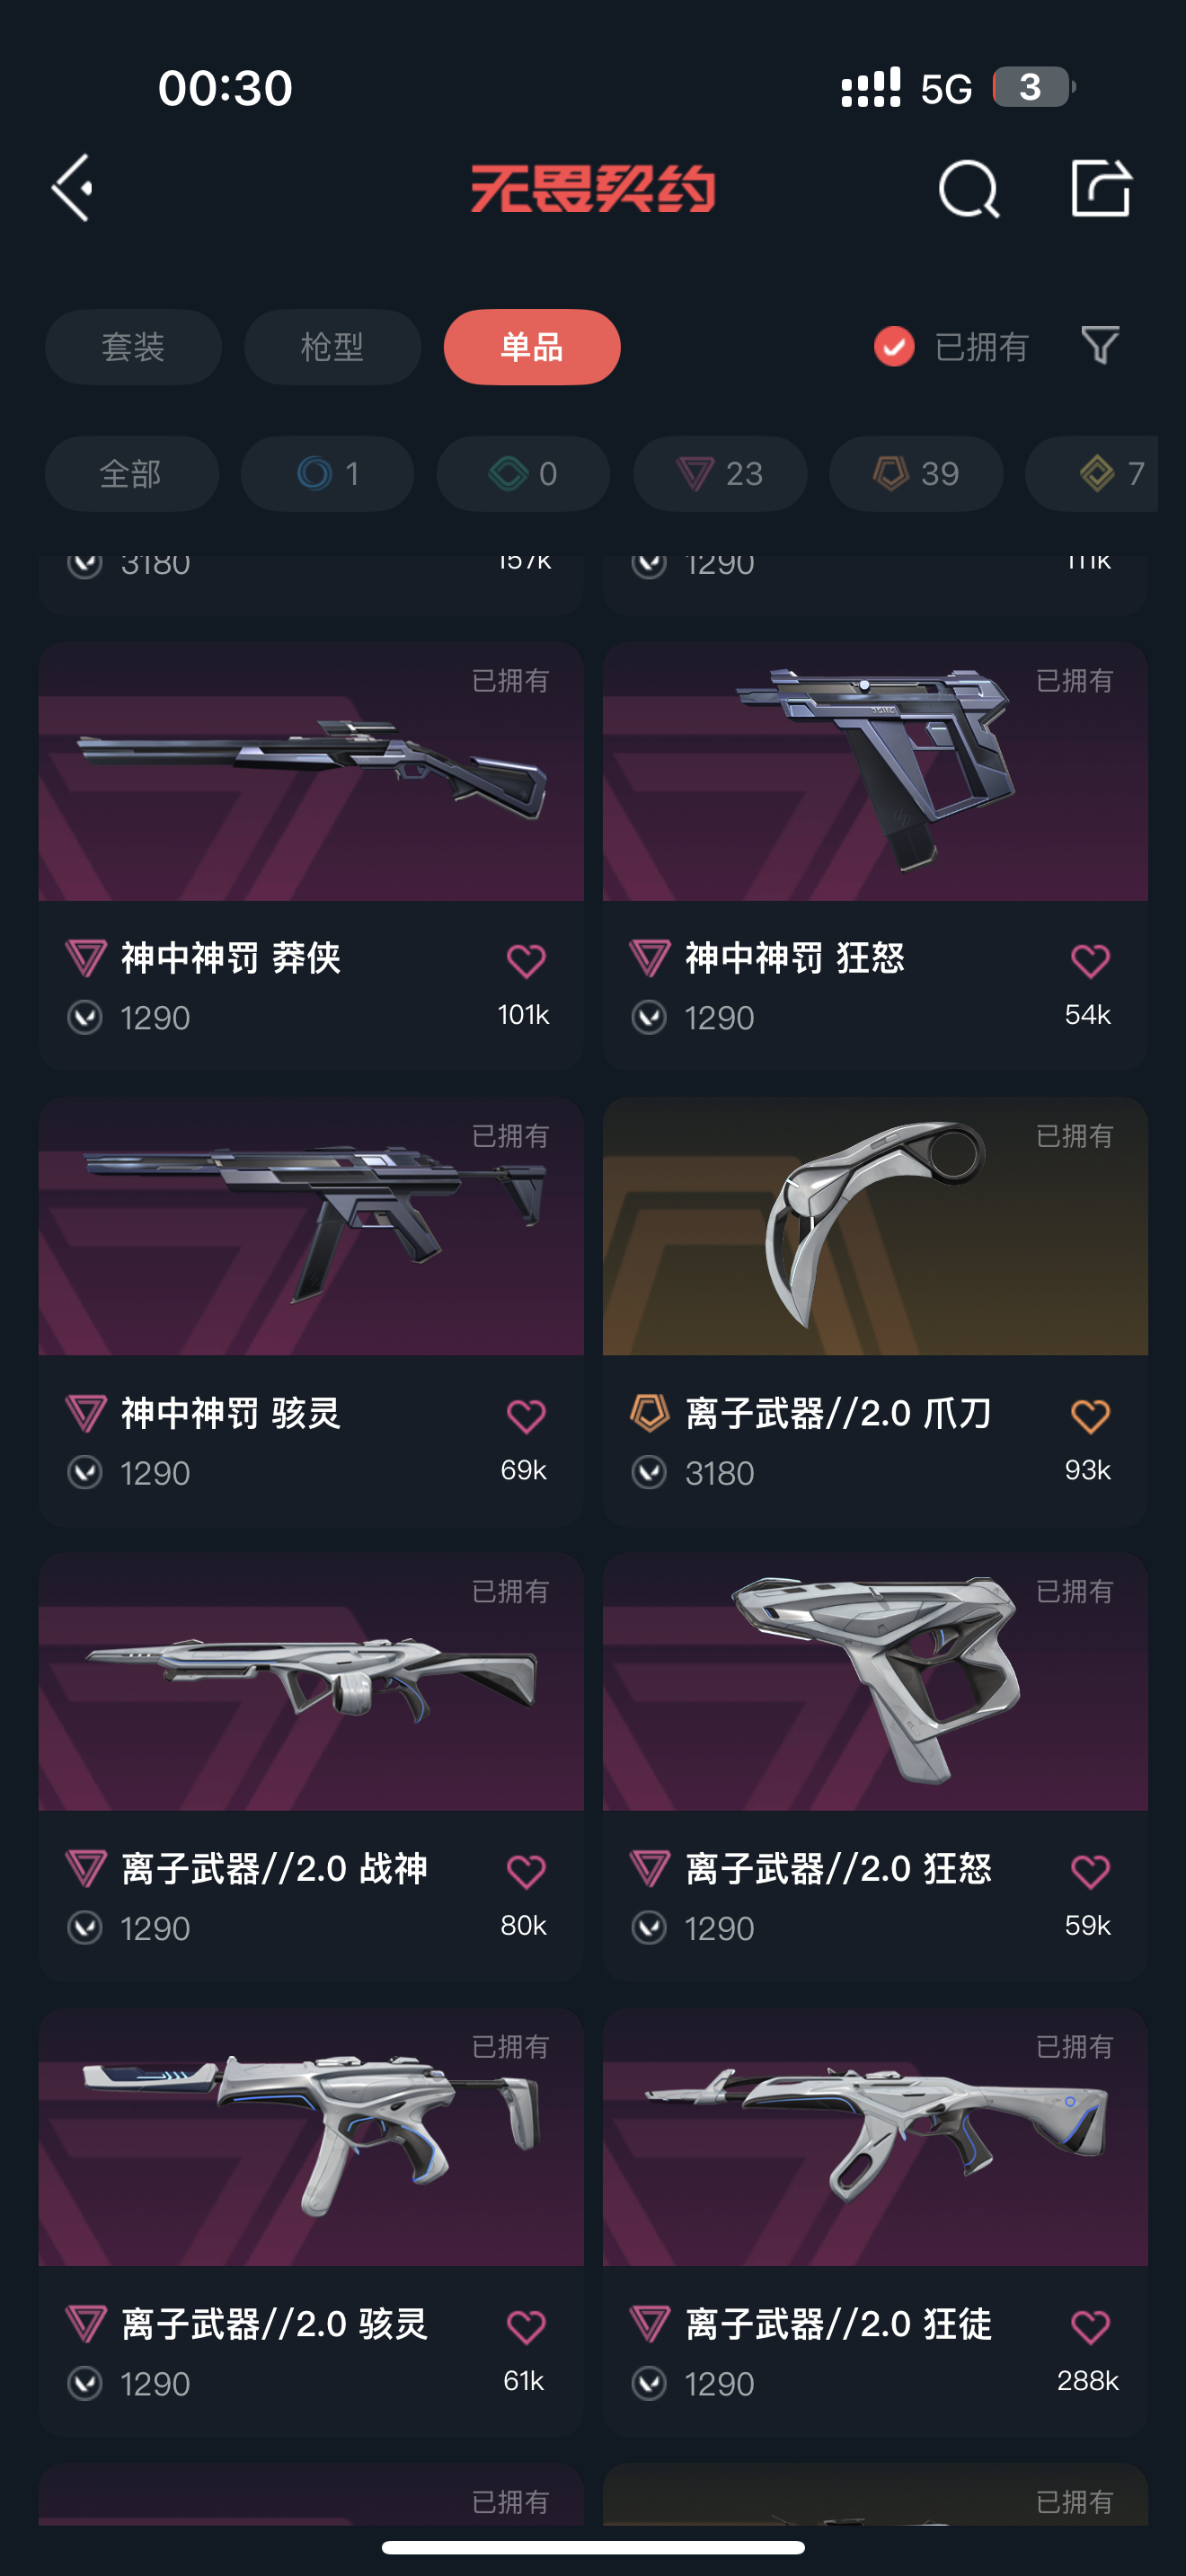The width and height of the screenshot is (1186, 2576).
Task: Filter by green tier showing 0
Action: [523, 474]
